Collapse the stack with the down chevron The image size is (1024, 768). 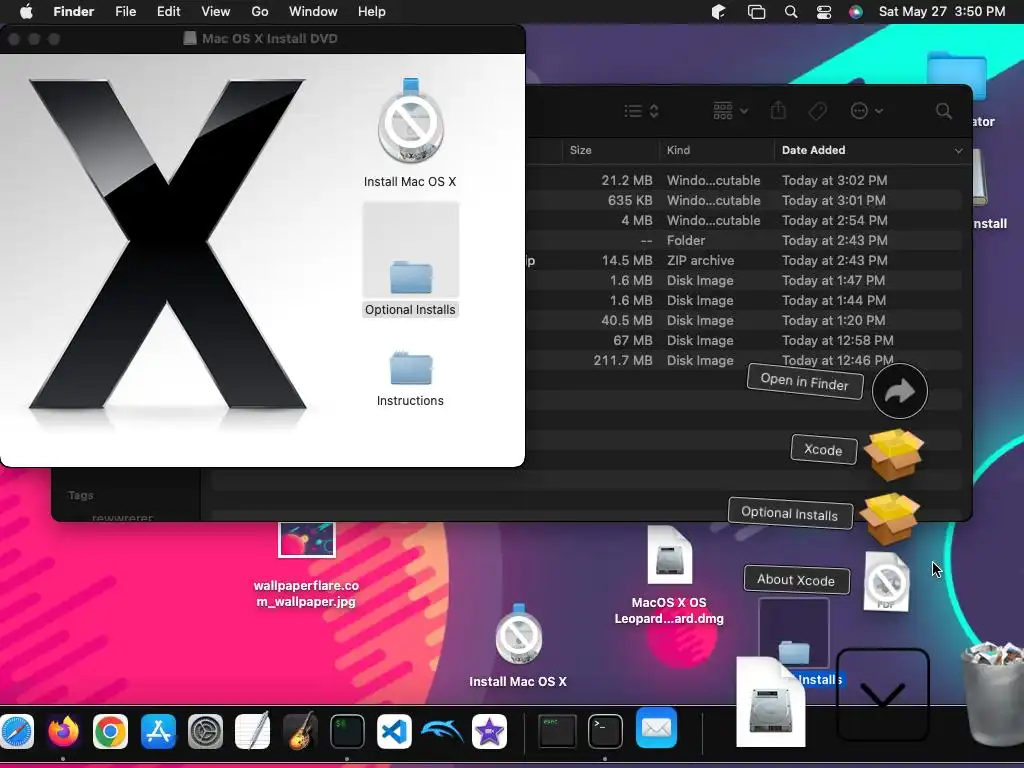pyautogui.click(x=882, y=695)
